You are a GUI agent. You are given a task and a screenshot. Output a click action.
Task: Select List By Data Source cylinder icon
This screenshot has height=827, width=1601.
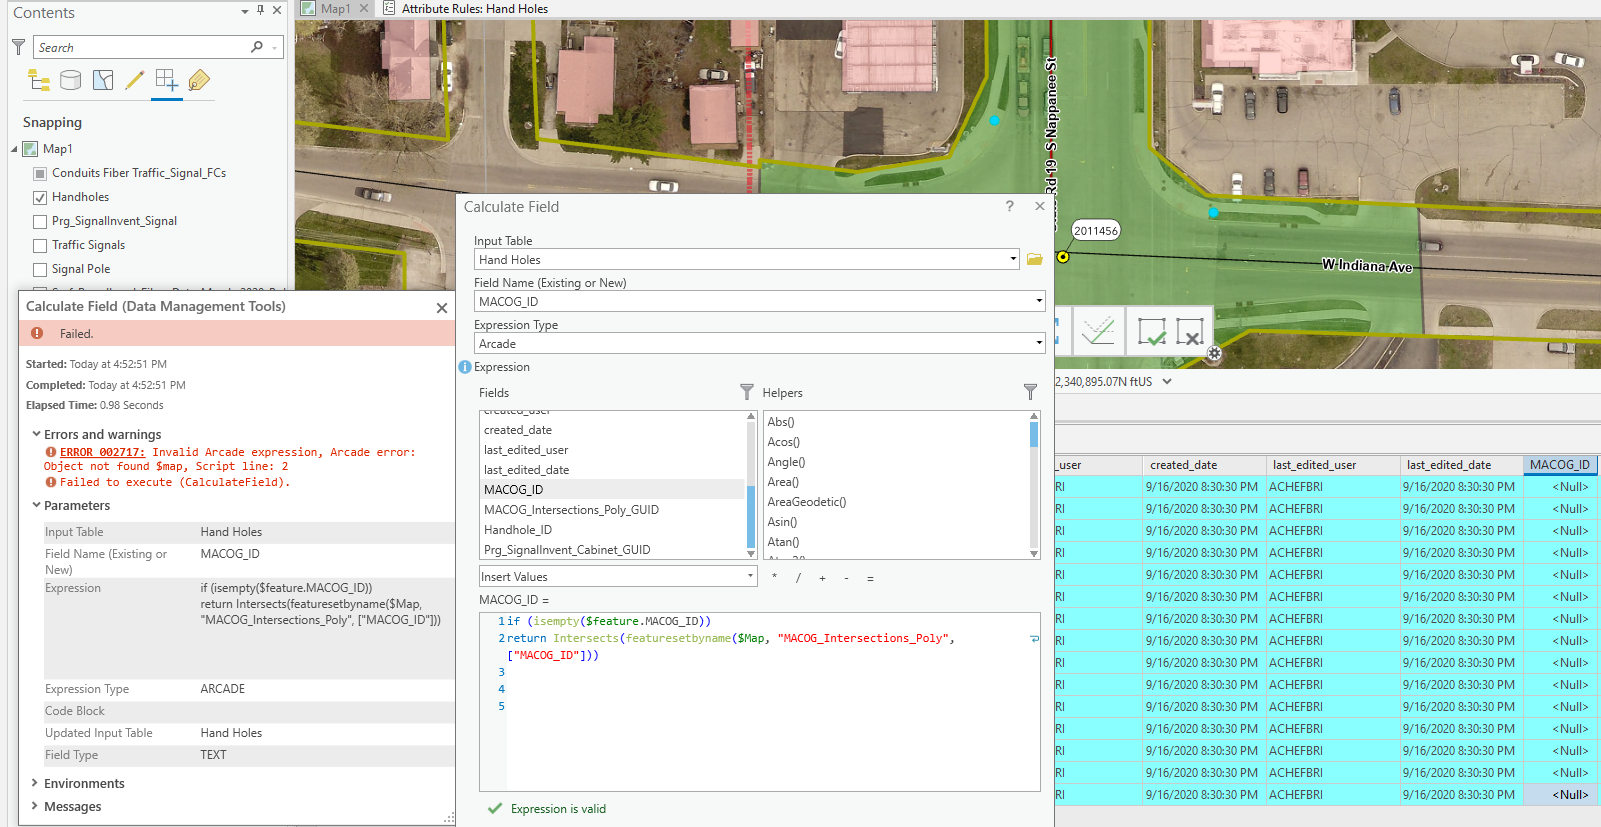pos(71,81)
